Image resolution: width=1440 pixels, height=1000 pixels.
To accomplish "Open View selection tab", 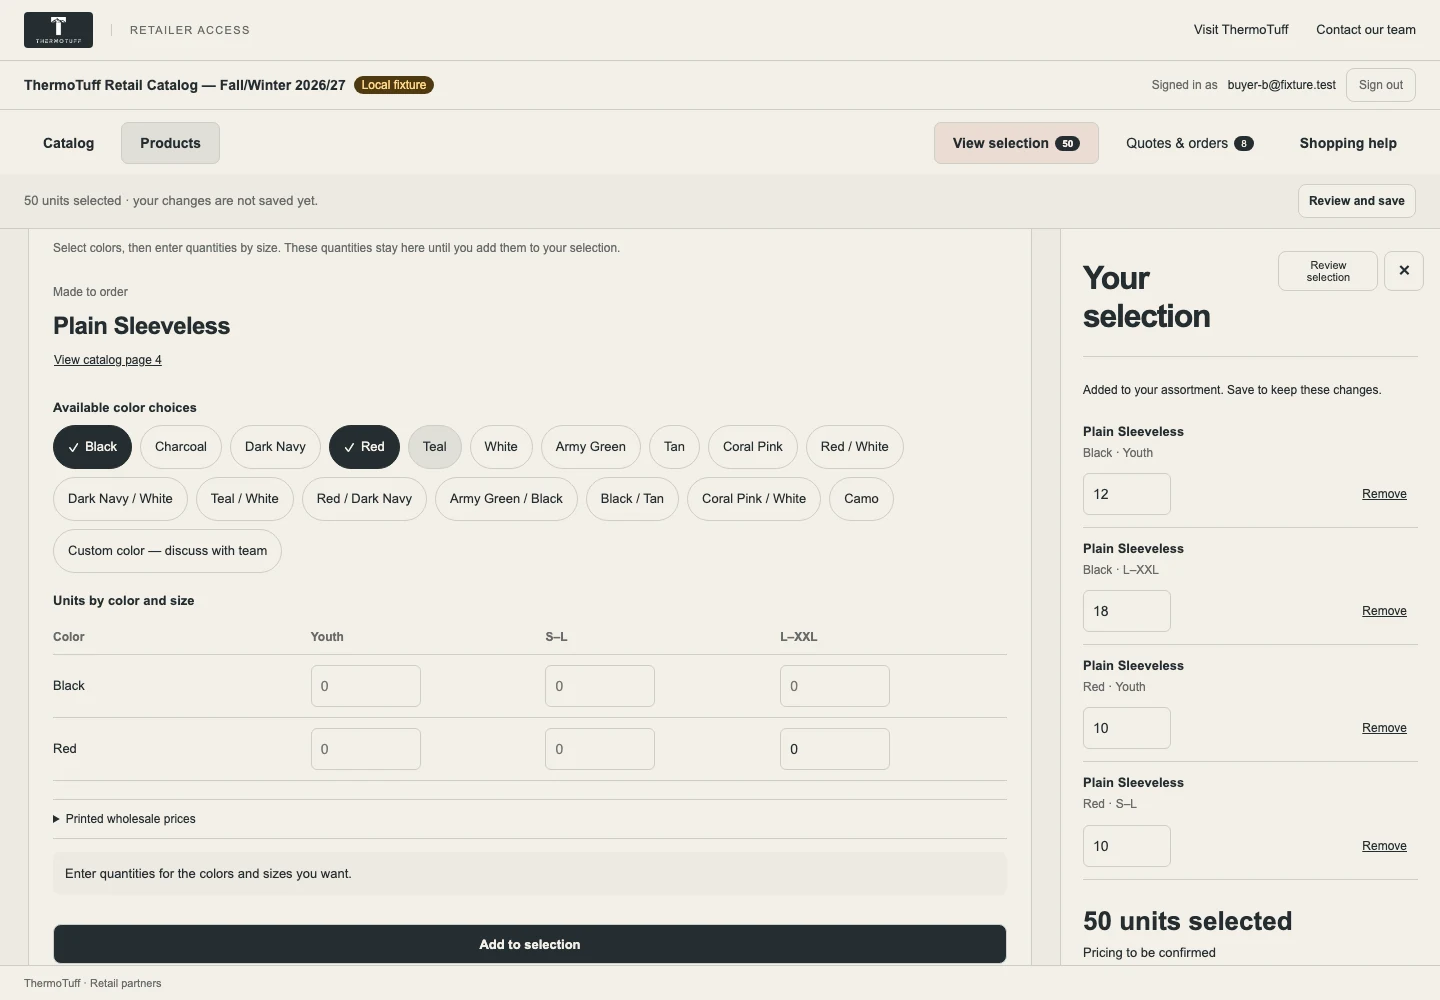I will pos(1016,143).
